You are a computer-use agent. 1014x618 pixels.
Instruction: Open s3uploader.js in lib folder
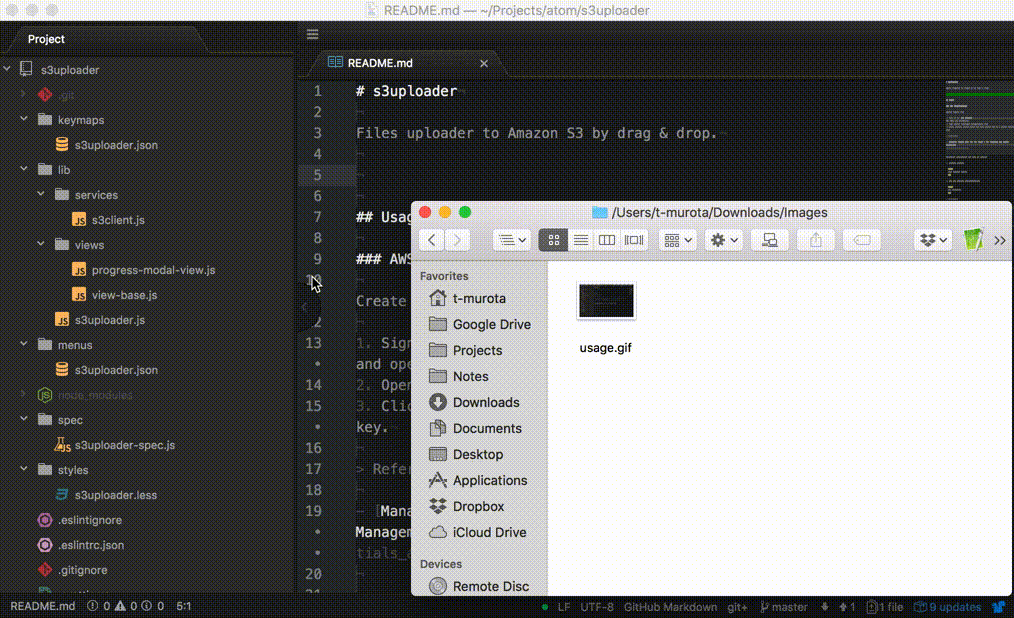109,320
